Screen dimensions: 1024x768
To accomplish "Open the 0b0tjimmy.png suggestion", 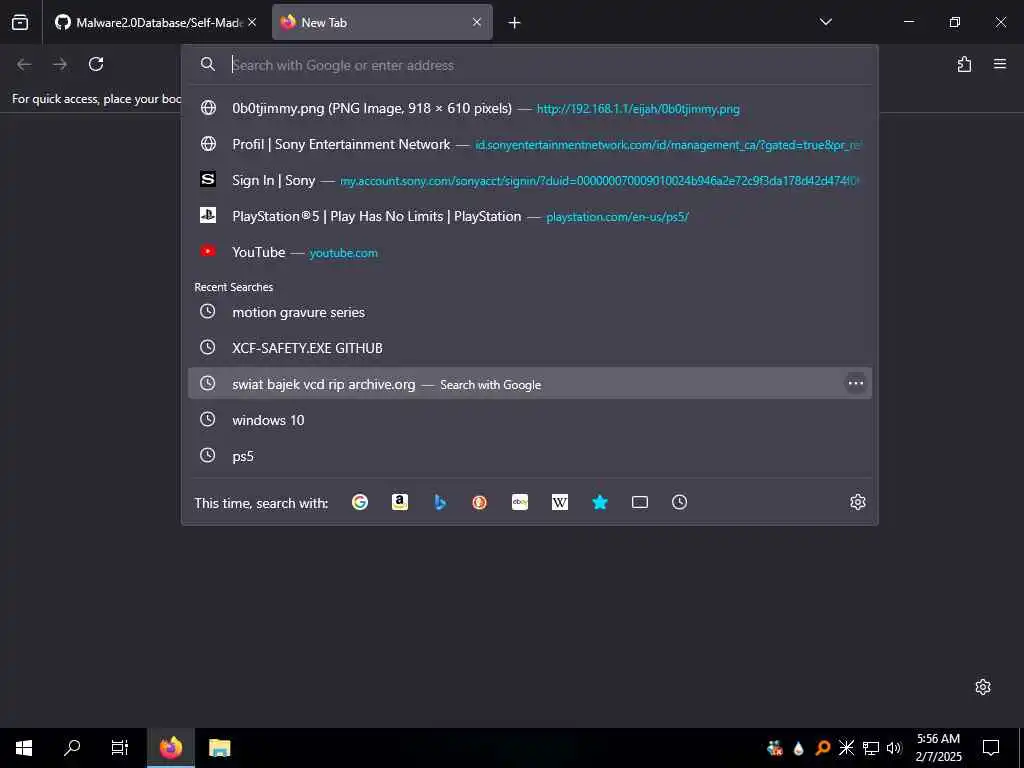I will 530,108.
